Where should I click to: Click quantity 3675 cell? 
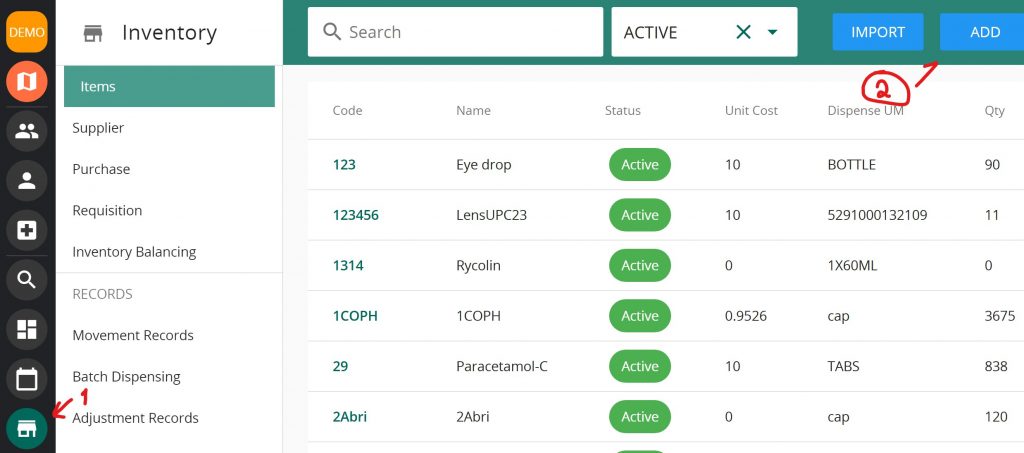[x=1000, y=316]
